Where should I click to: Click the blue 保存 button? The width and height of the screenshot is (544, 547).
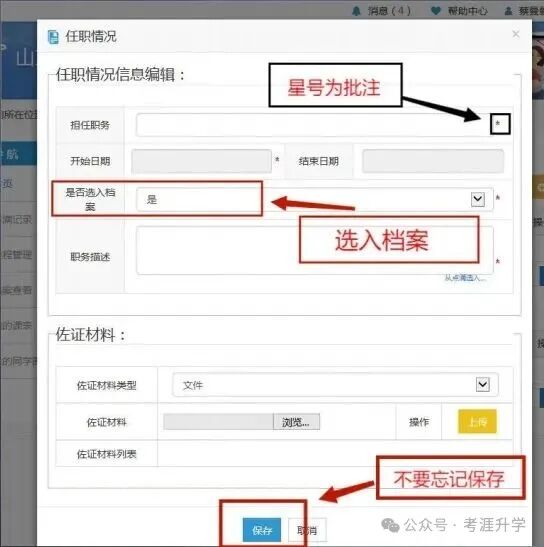coord(262,530)
